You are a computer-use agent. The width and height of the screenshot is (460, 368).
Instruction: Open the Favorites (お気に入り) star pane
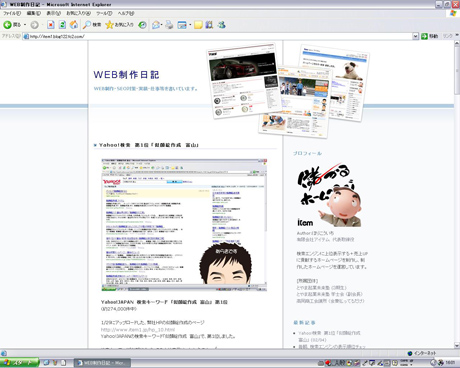pos(119,25)
